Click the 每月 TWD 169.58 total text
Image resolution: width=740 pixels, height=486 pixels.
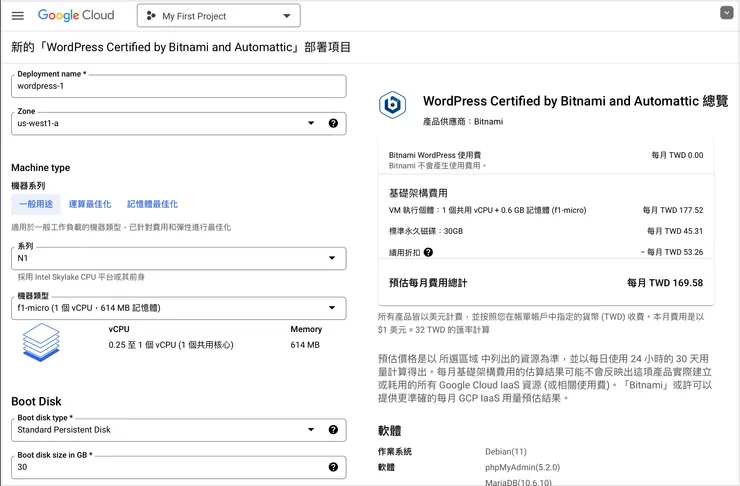point(664,283)
